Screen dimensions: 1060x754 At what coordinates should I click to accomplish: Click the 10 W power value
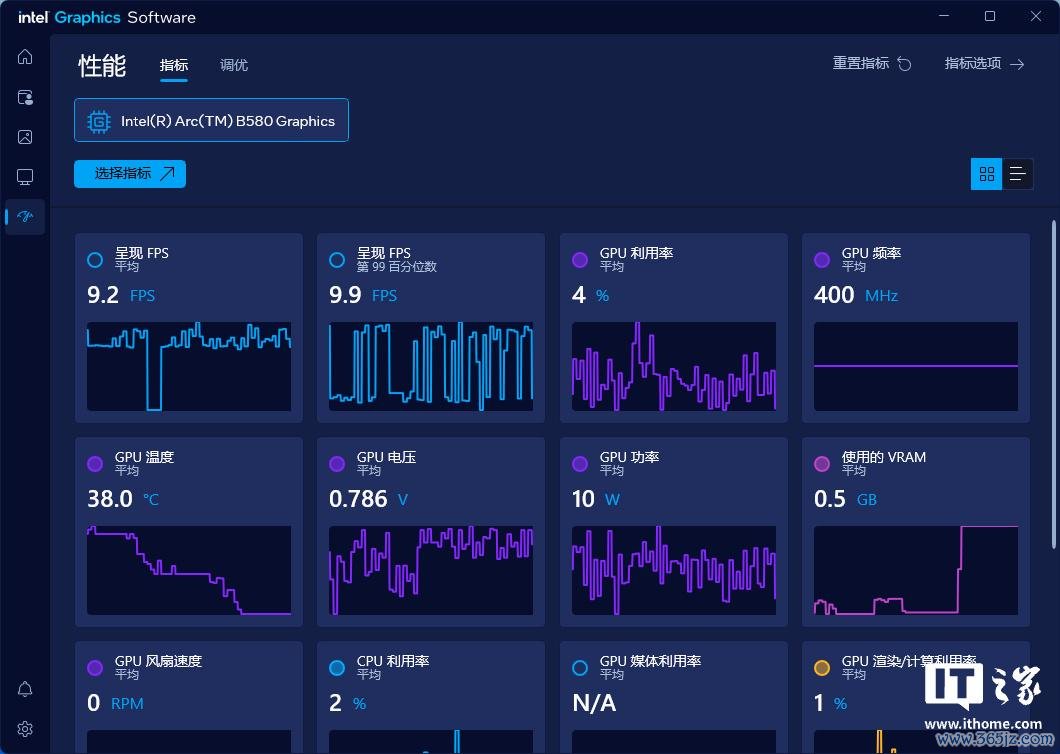point(596,499)
